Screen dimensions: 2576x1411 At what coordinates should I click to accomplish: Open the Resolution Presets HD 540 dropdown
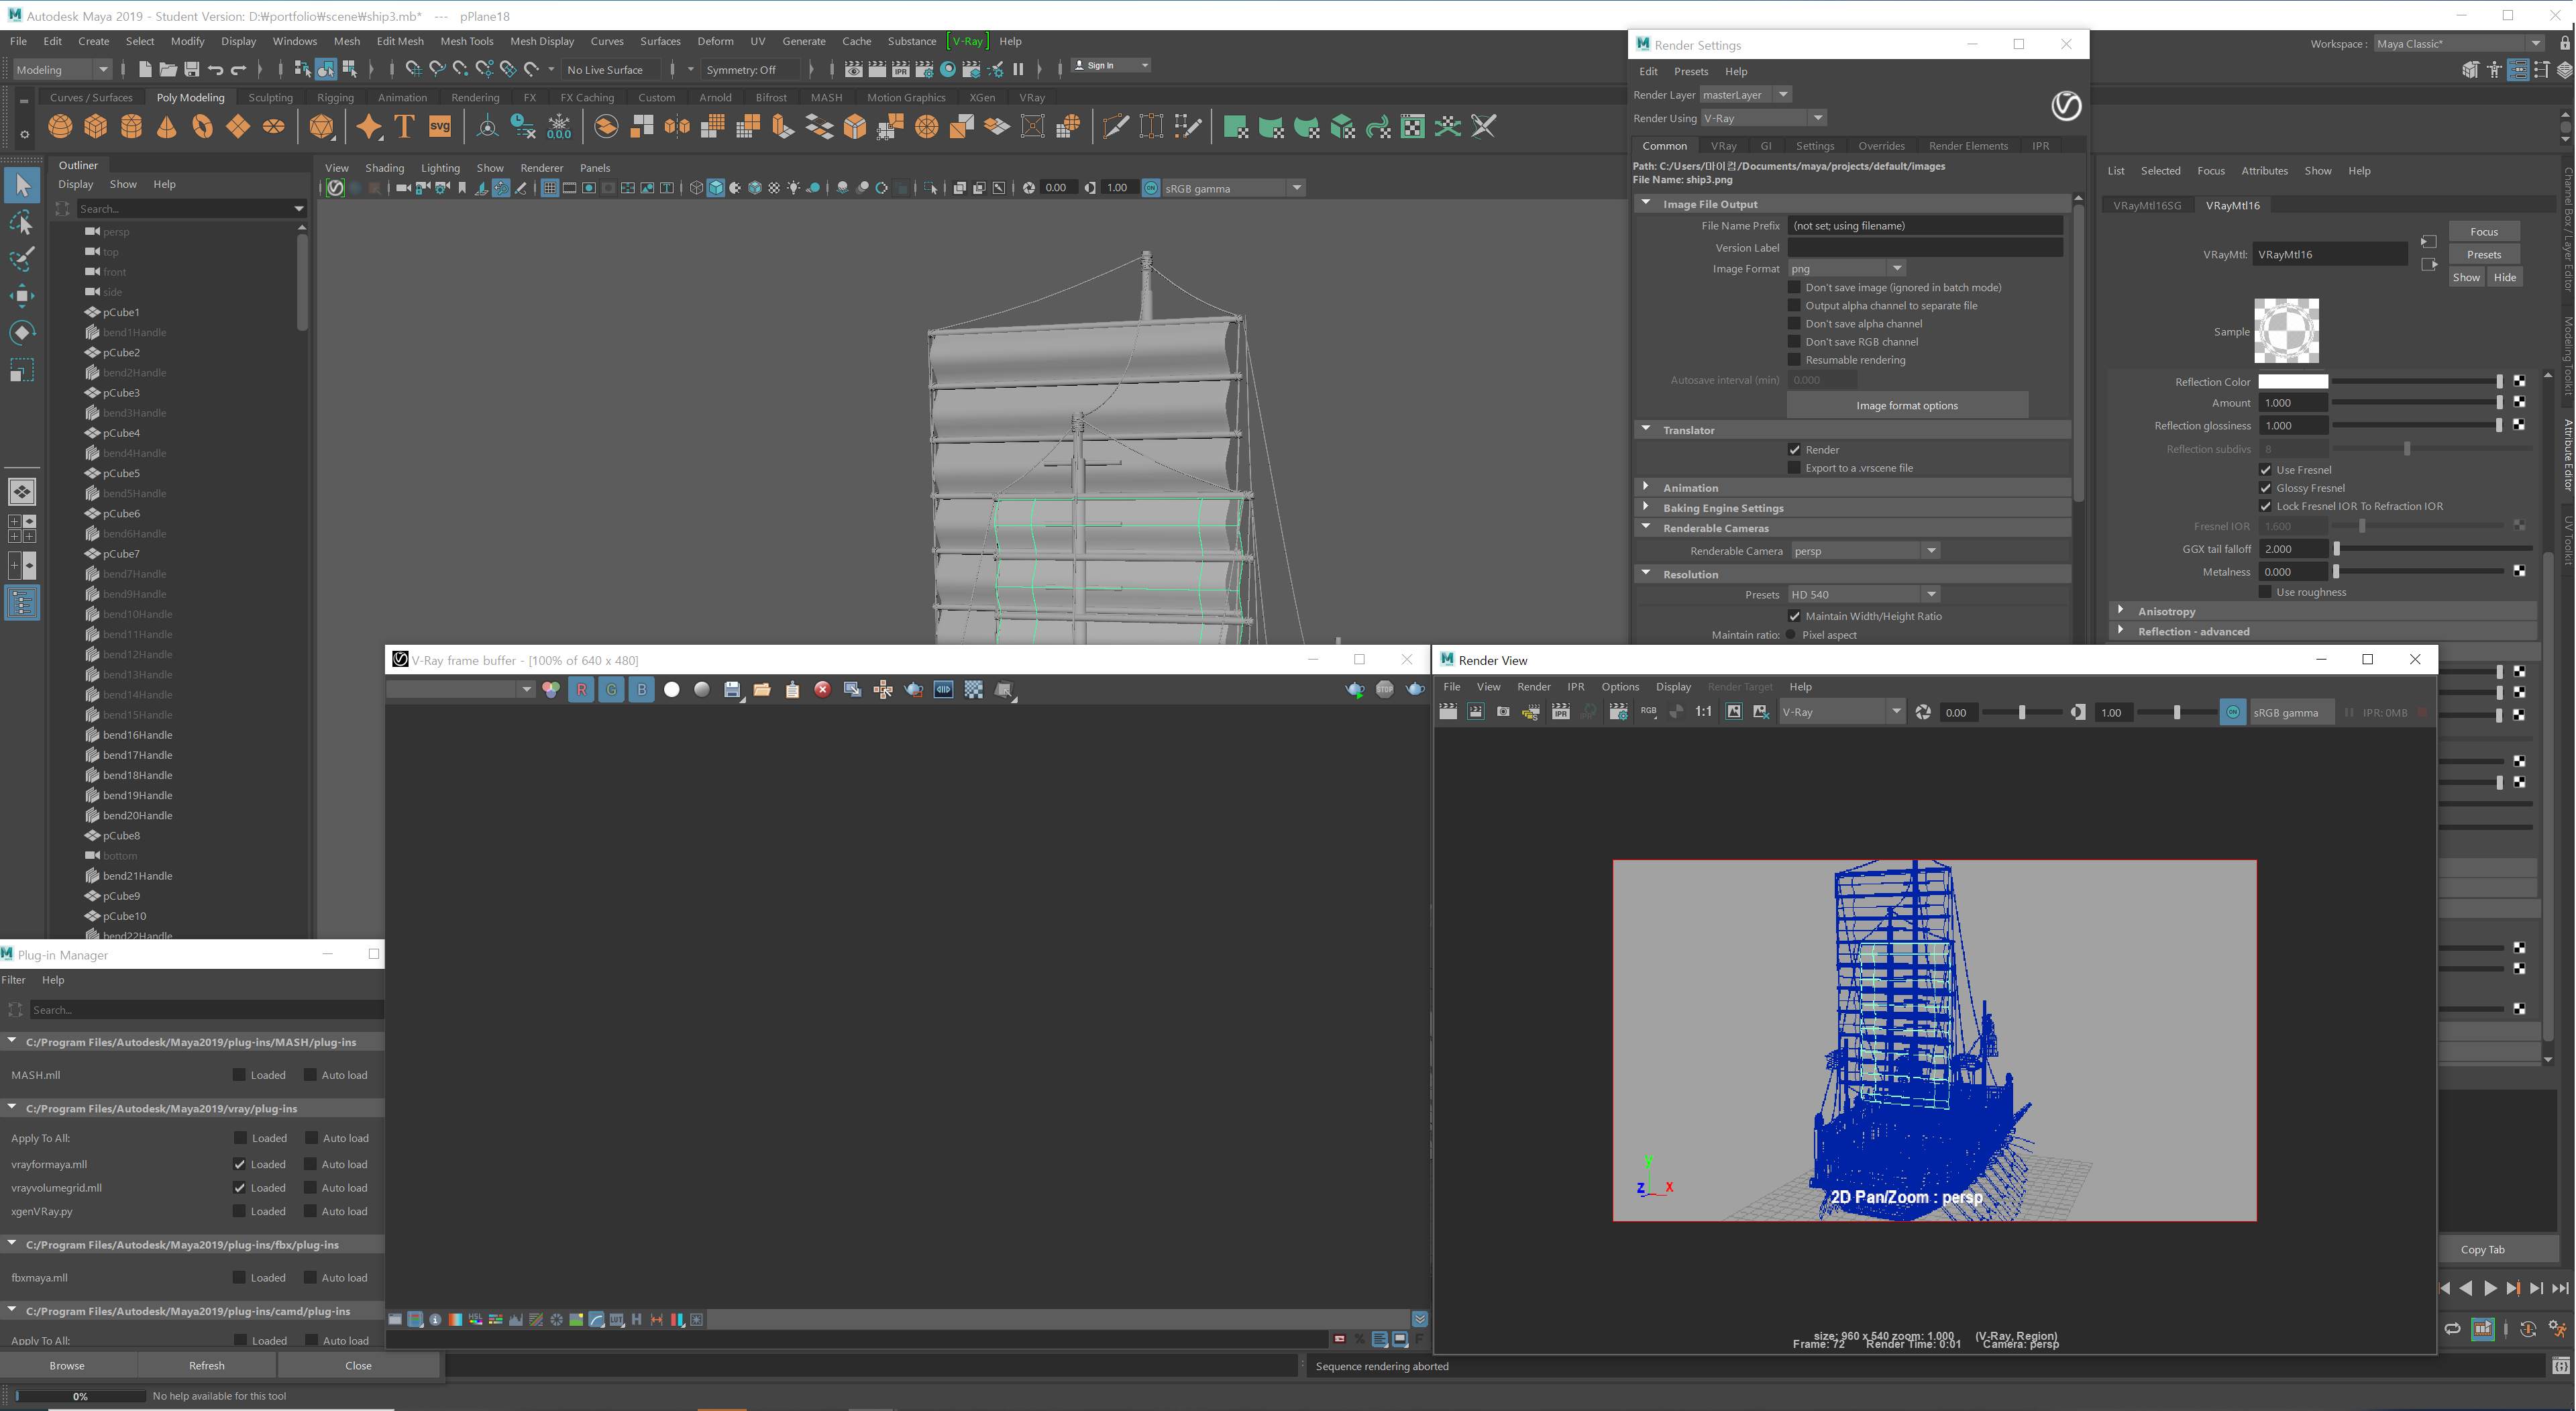click(x=1931, y=594)
